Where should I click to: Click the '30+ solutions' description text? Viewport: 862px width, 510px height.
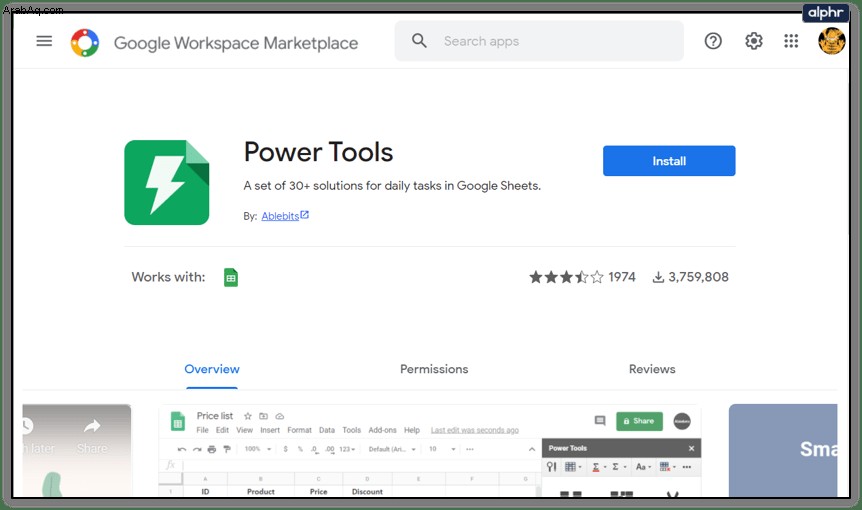pos(392,186)
